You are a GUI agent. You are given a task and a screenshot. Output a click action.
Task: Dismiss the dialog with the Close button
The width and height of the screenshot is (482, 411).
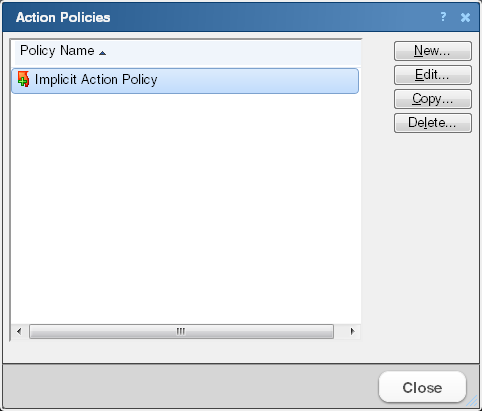click(422, 387)
